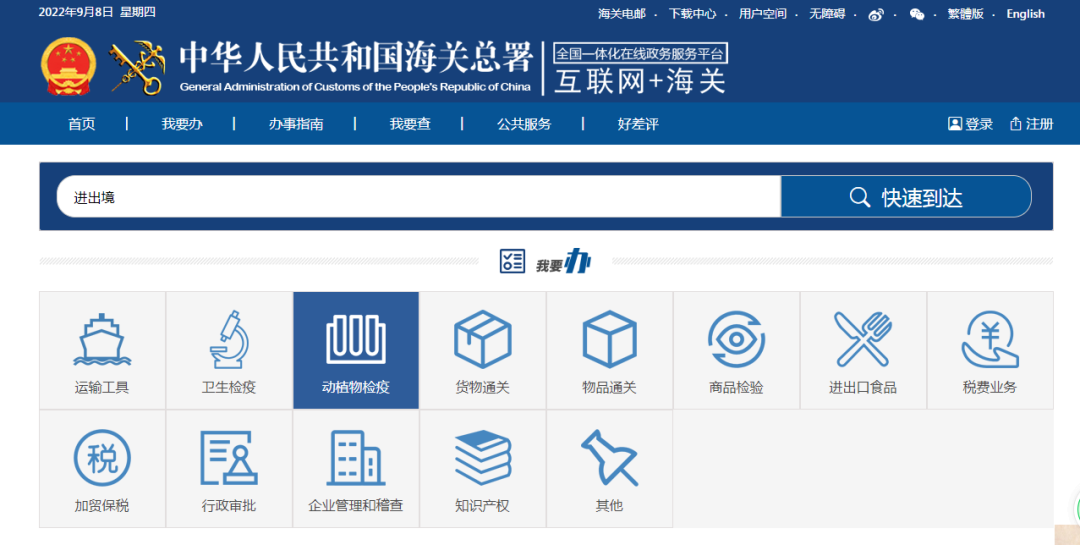Open the 无障碍 accessibility link
Screen dimensions: 1080x545
(827, 14)
